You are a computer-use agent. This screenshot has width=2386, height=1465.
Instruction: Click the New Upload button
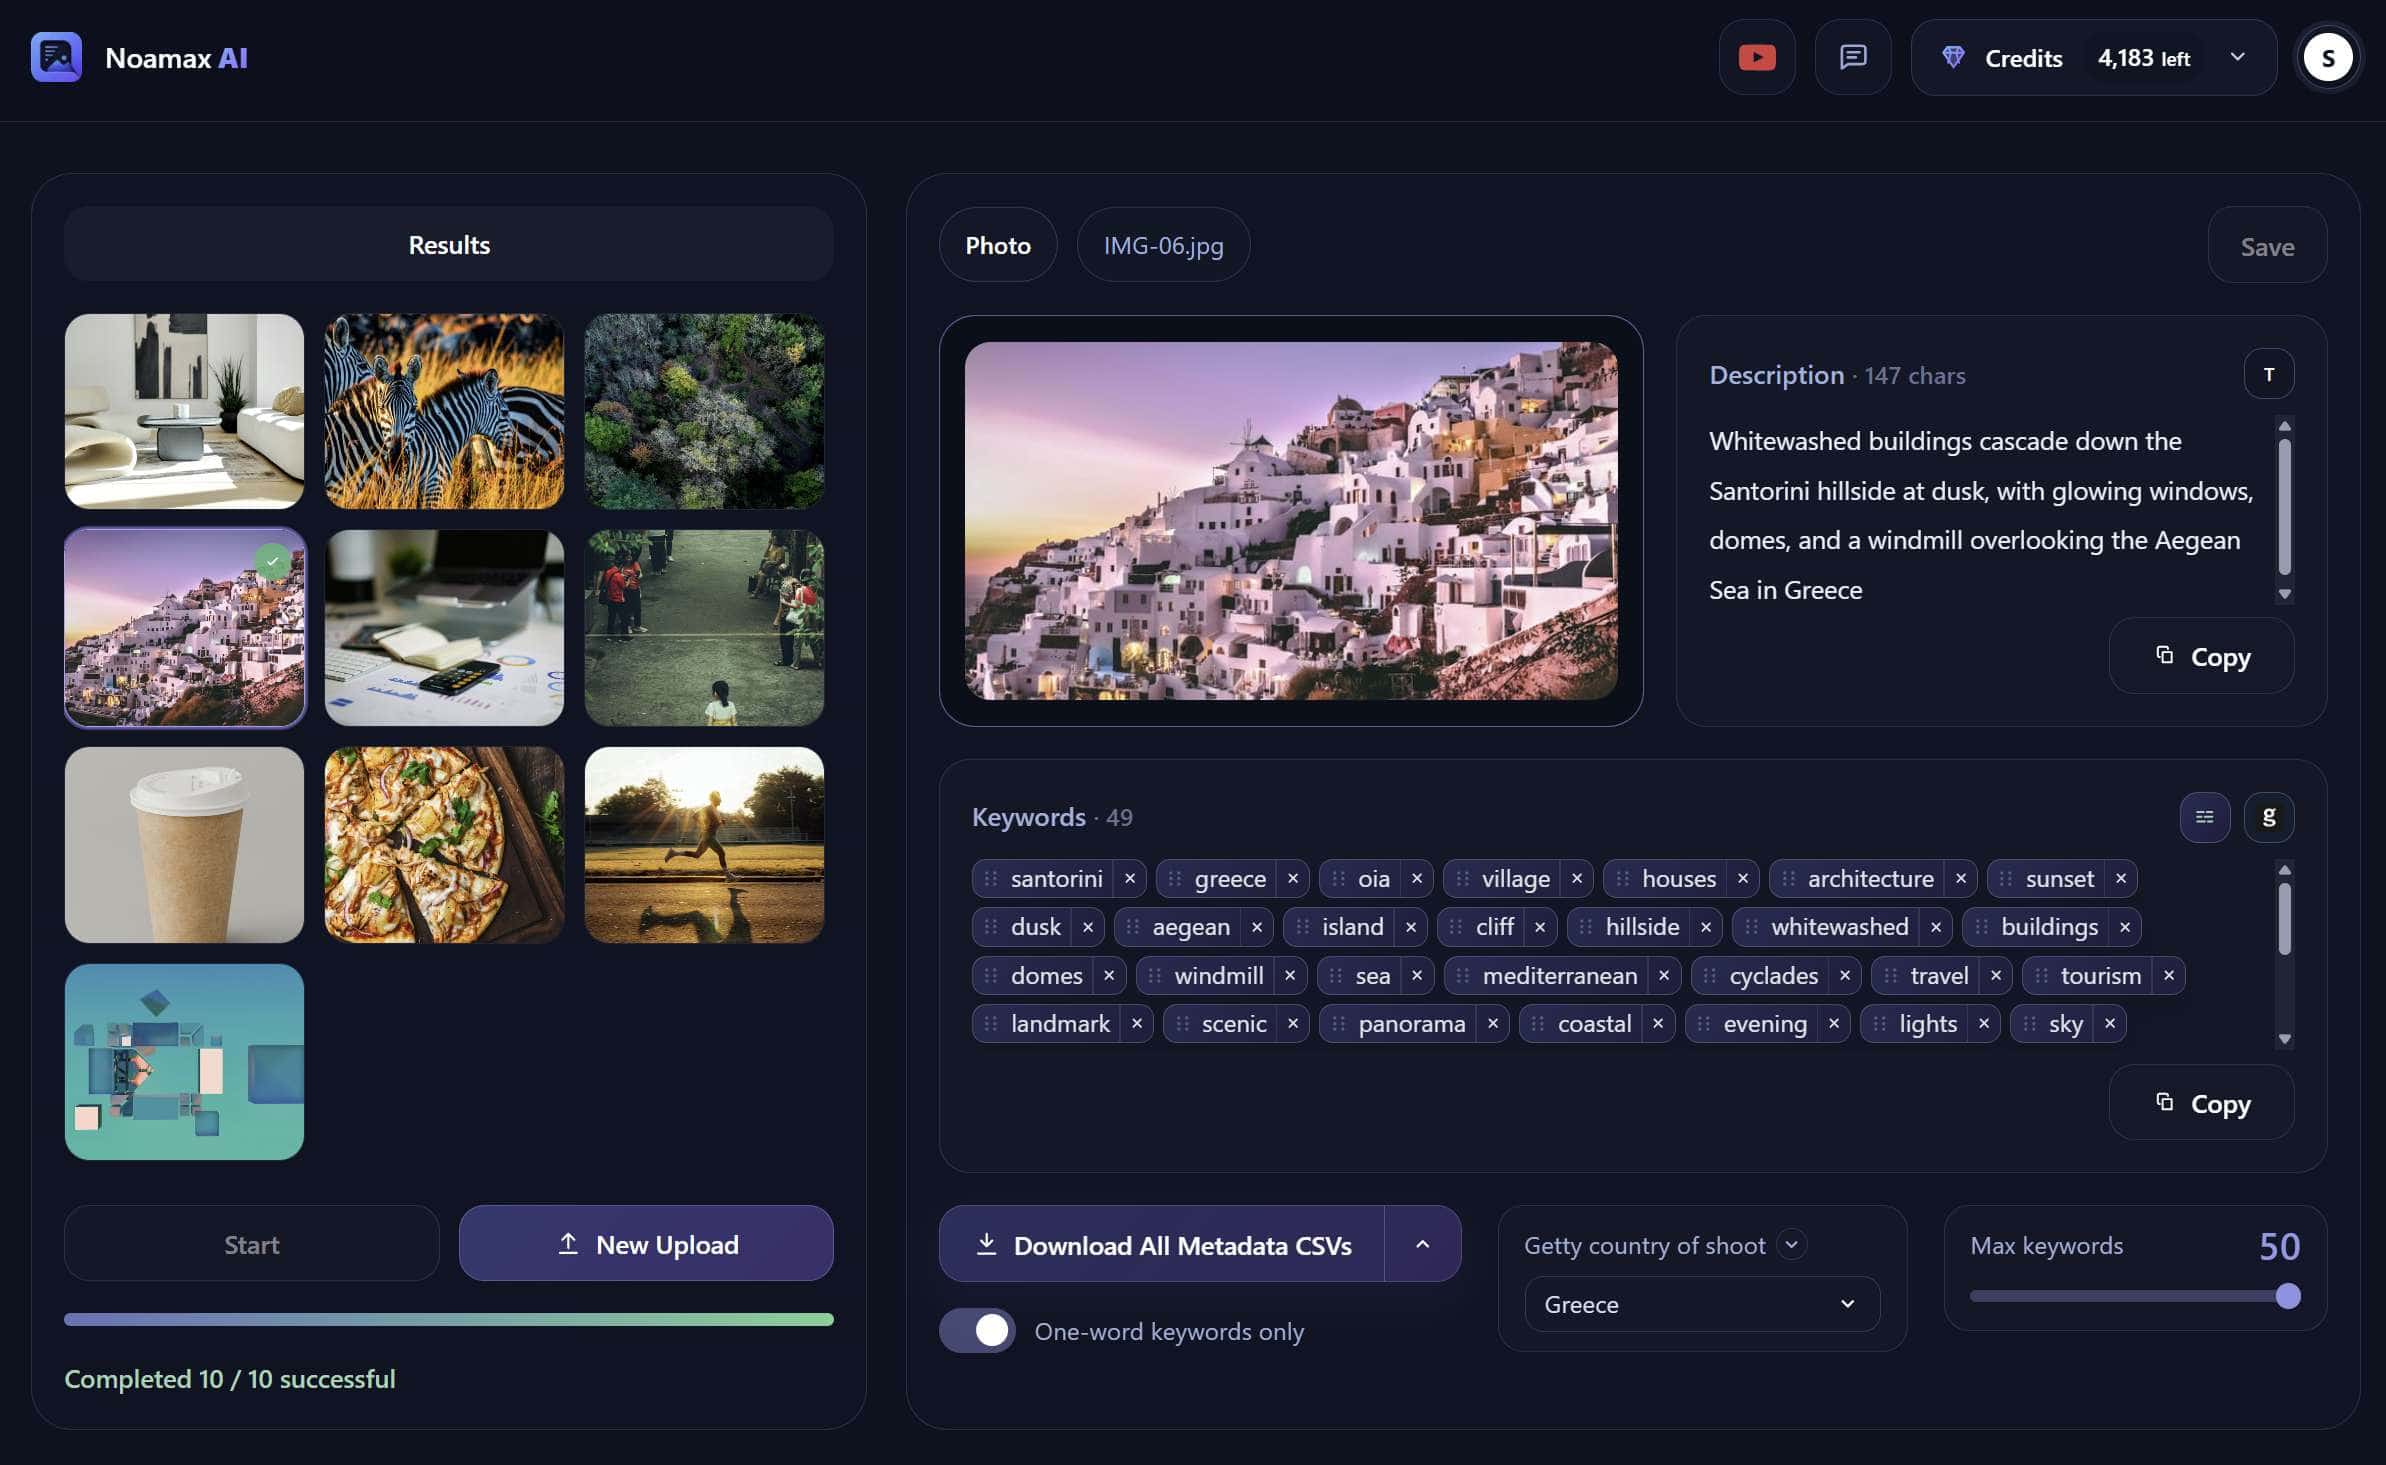(x=646, y=1244)
